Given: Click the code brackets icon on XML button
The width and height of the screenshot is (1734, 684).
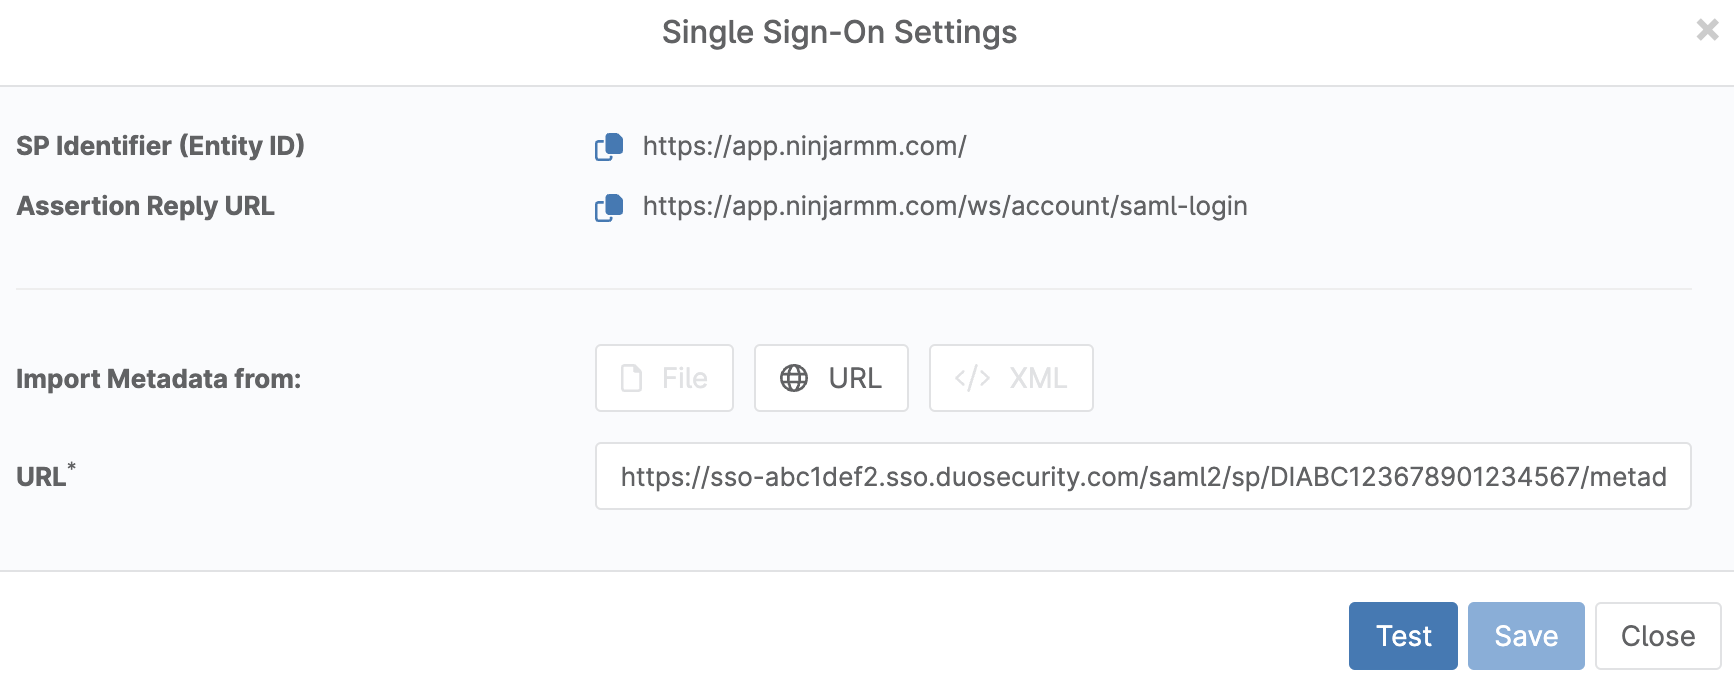Looking at the screenshot, I should (974, 378).
